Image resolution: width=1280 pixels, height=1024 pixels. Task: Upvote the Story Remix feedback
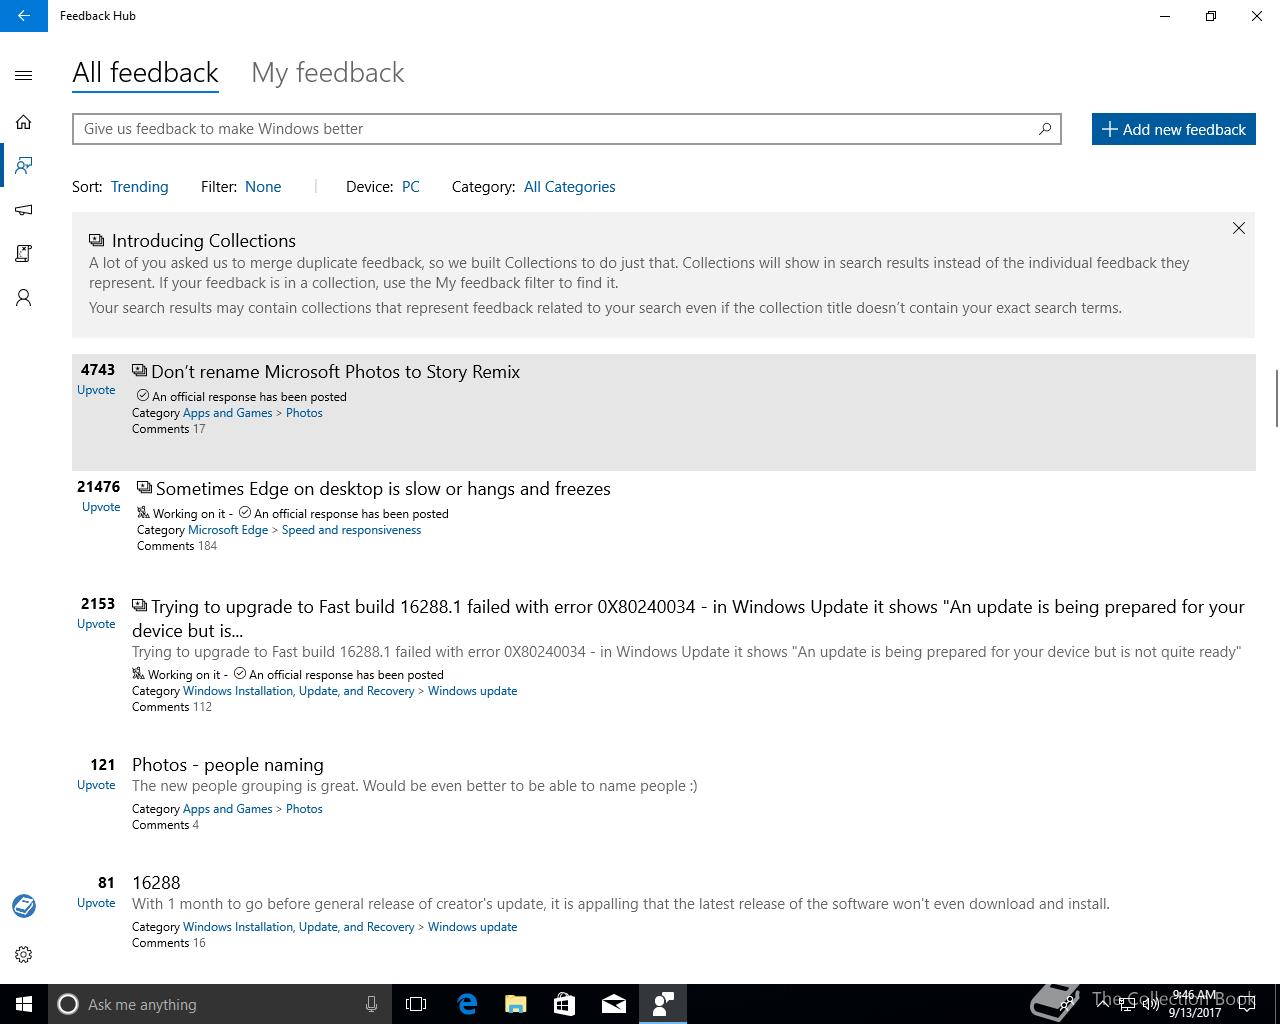[96, 390]
